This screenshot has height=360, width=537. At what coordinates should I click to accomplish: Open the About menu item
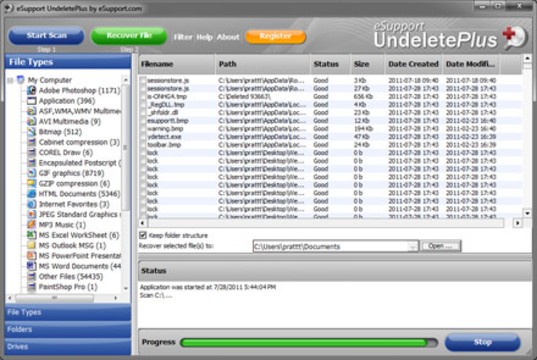[x=228, y=37]
